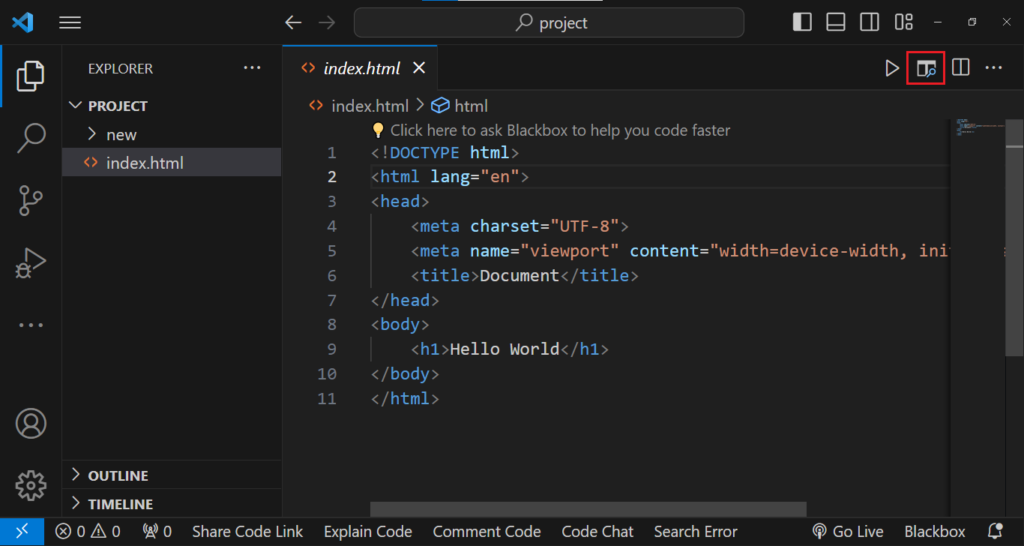Toggle primary side bar visibility
Viewport: 1024px width, 546px height.
coord(802,22)
